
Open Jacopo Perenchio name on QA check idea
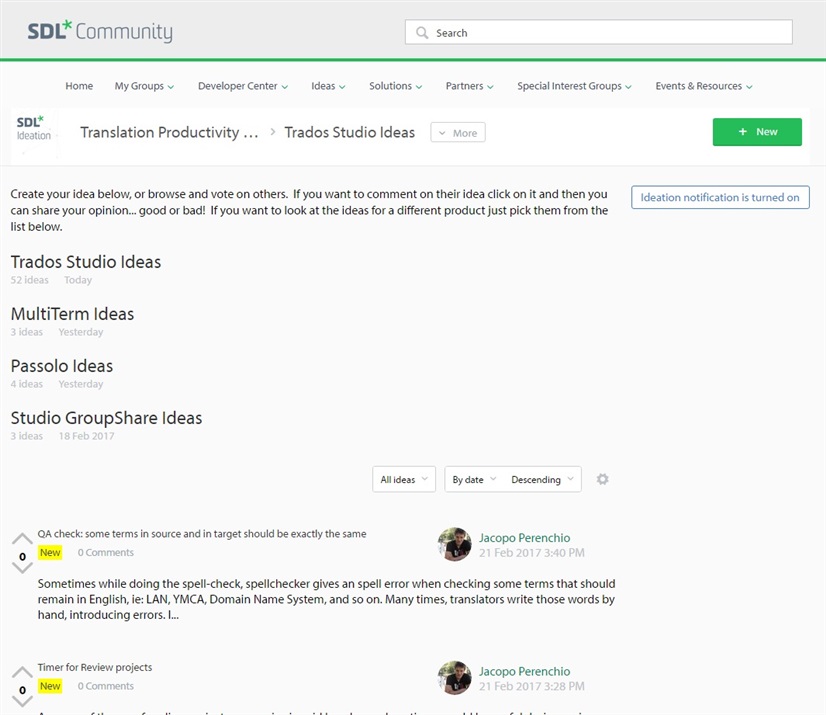coord(524,537)
